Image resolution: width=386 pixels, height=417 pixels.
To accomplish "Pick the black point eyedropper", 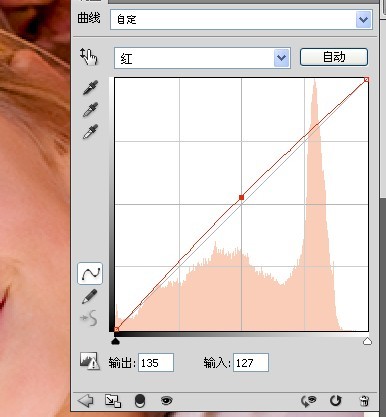I will tap(90, 87).
